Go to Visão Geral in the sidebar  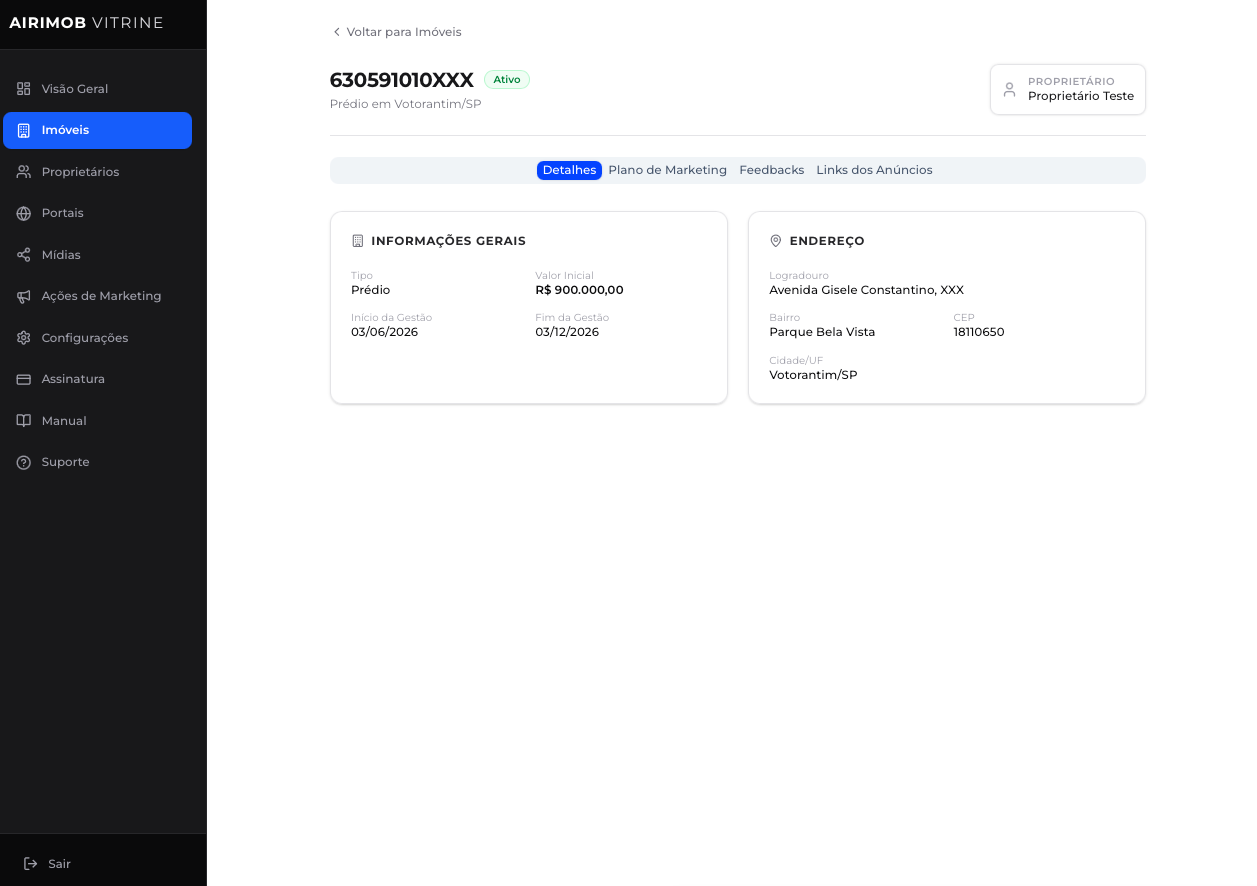pos(97,89)
